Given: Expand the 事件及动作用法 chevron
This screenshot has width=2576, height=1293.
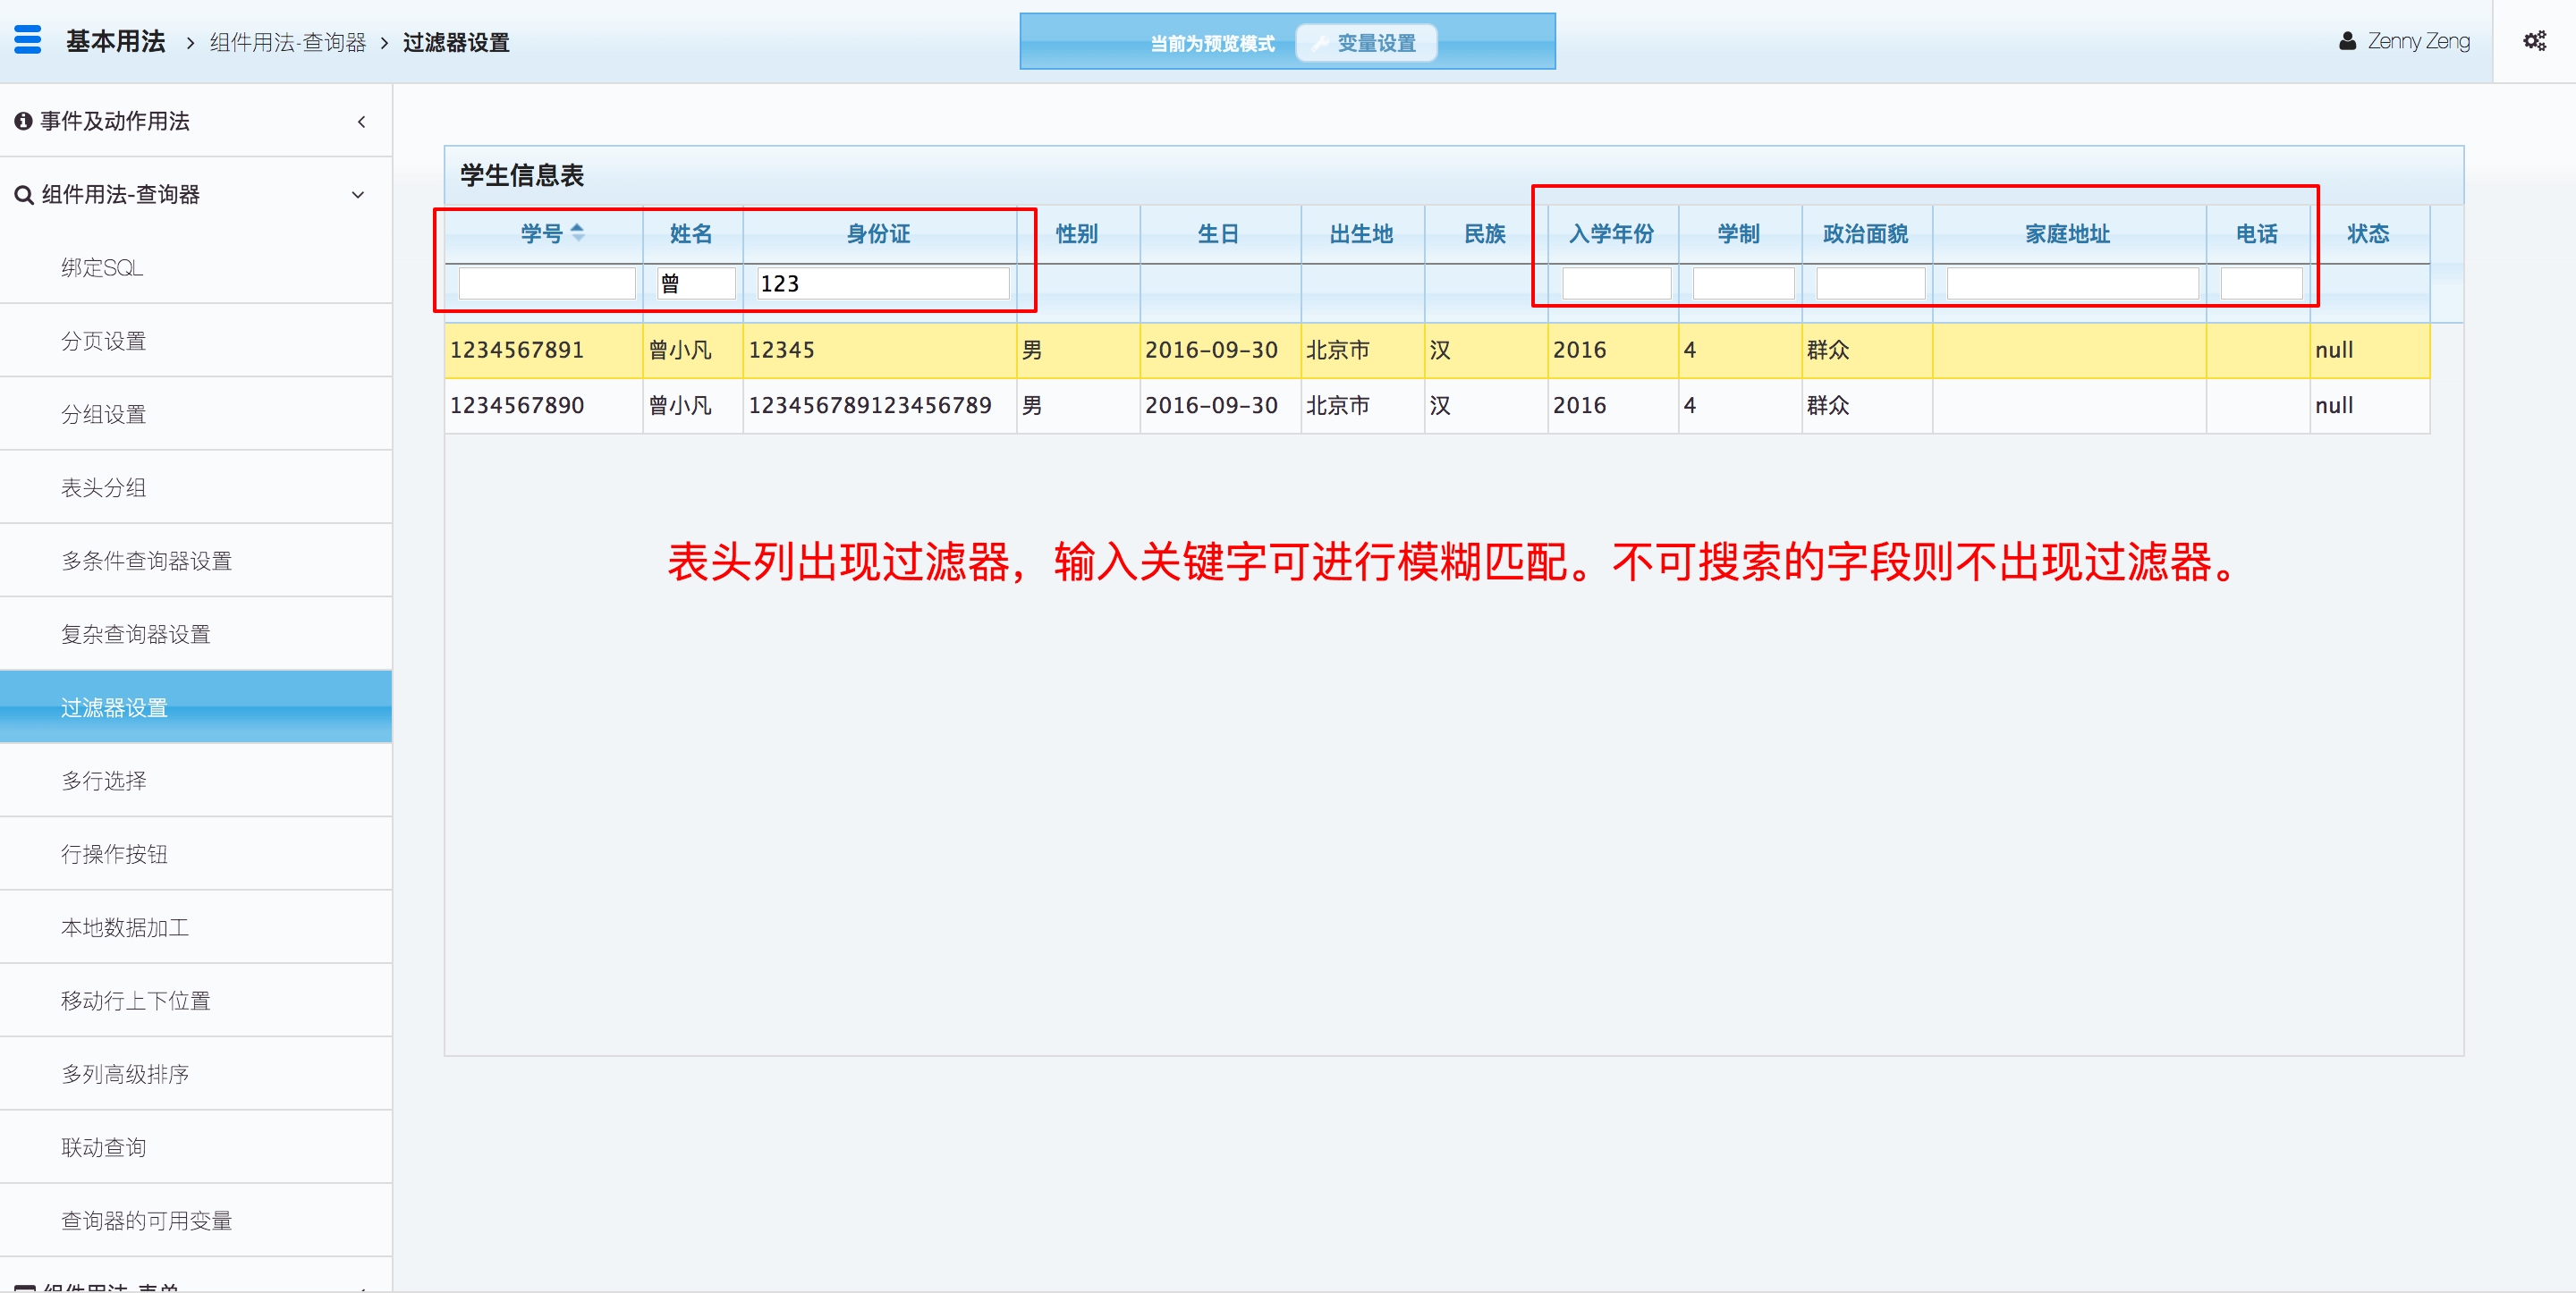Looking at the screenshot, I should click(x=361, y=122).
